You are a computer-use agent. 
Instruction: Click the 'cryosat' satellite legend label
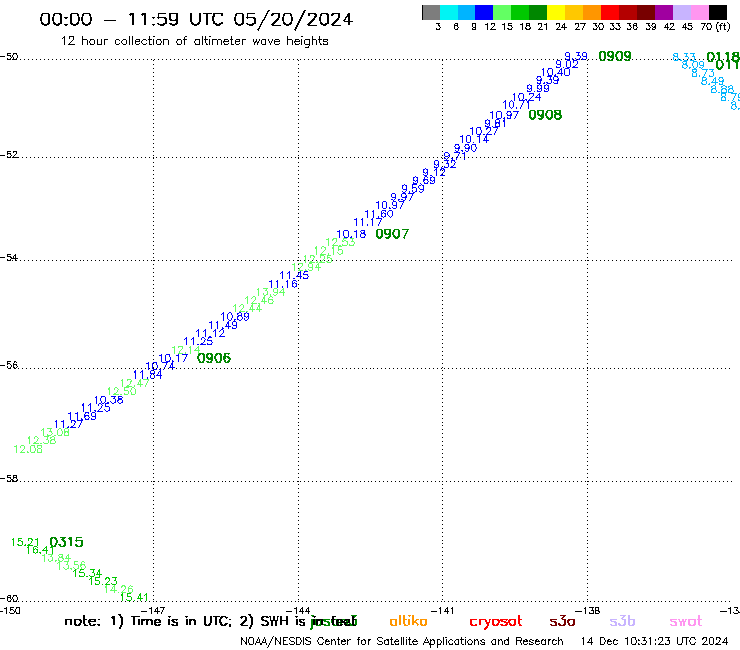pos(496,622)
